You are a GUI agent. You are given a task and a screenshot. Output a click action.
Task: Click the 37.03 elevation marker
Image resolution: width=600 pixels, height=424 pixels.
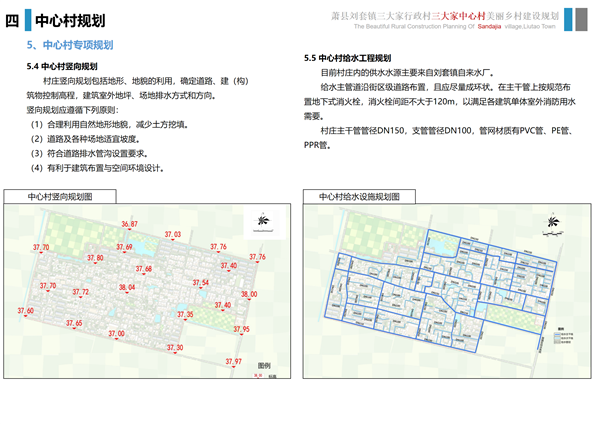pyautogui.click(x=171, y=234)
